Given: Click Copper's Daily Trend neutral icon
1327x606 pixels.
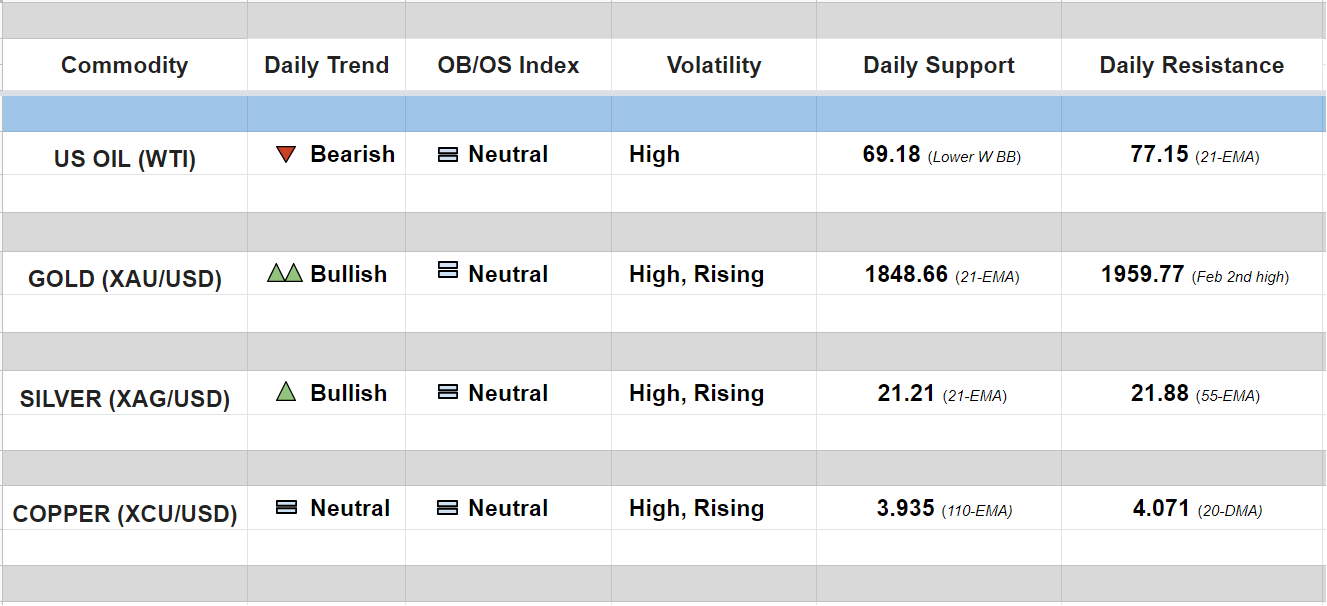Looking at the screenshot, I should coord(286,508).
